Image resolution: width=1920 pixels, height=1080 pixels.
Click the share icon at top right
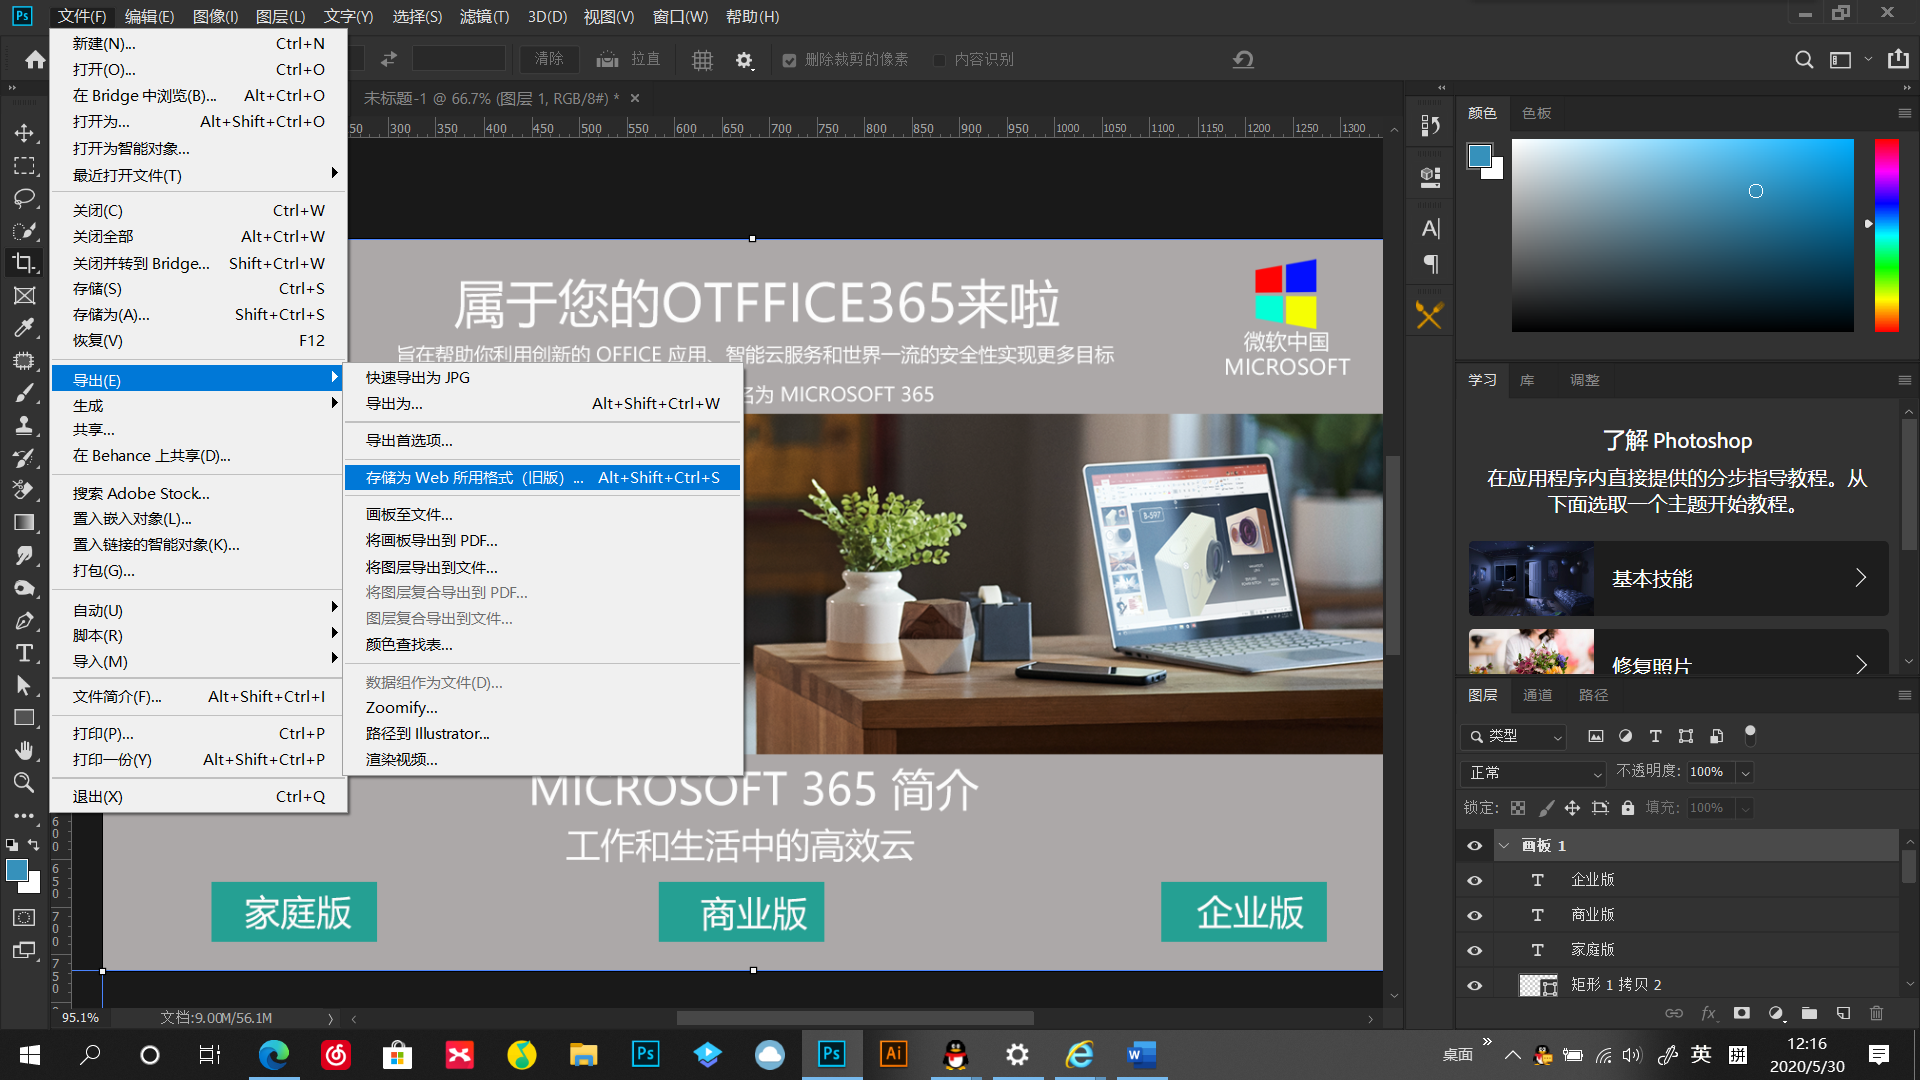pyautogui.click(x=1898, y=60)
